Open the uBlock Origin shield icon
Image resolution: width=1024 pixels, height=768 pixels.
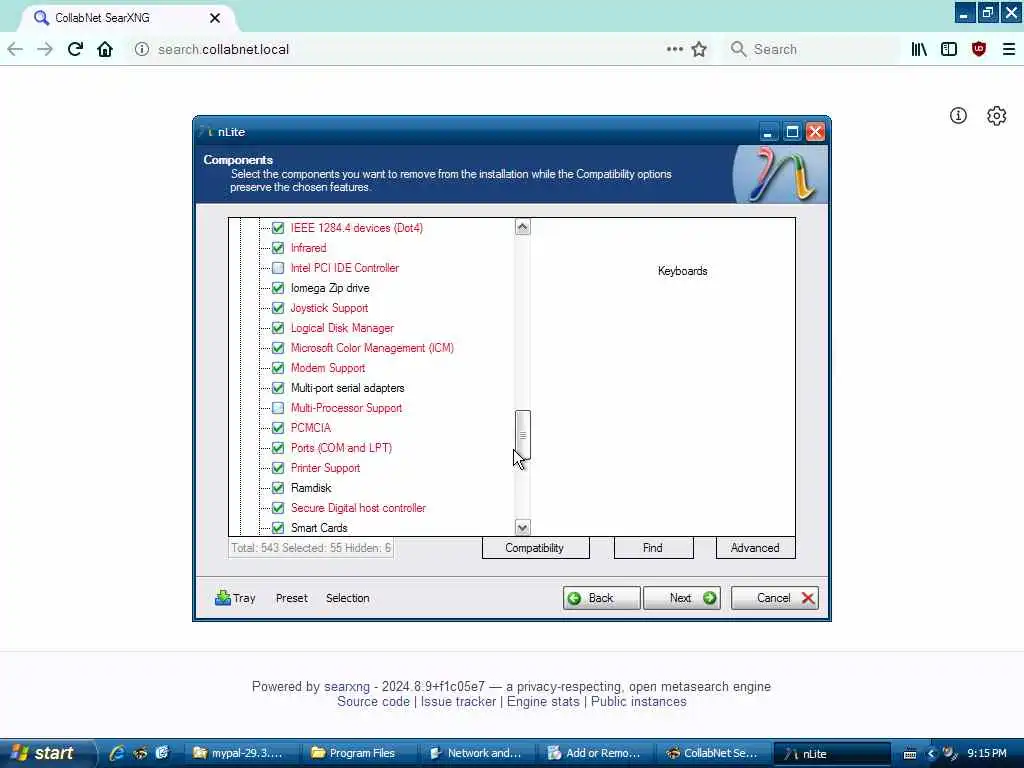click(979, 49)
